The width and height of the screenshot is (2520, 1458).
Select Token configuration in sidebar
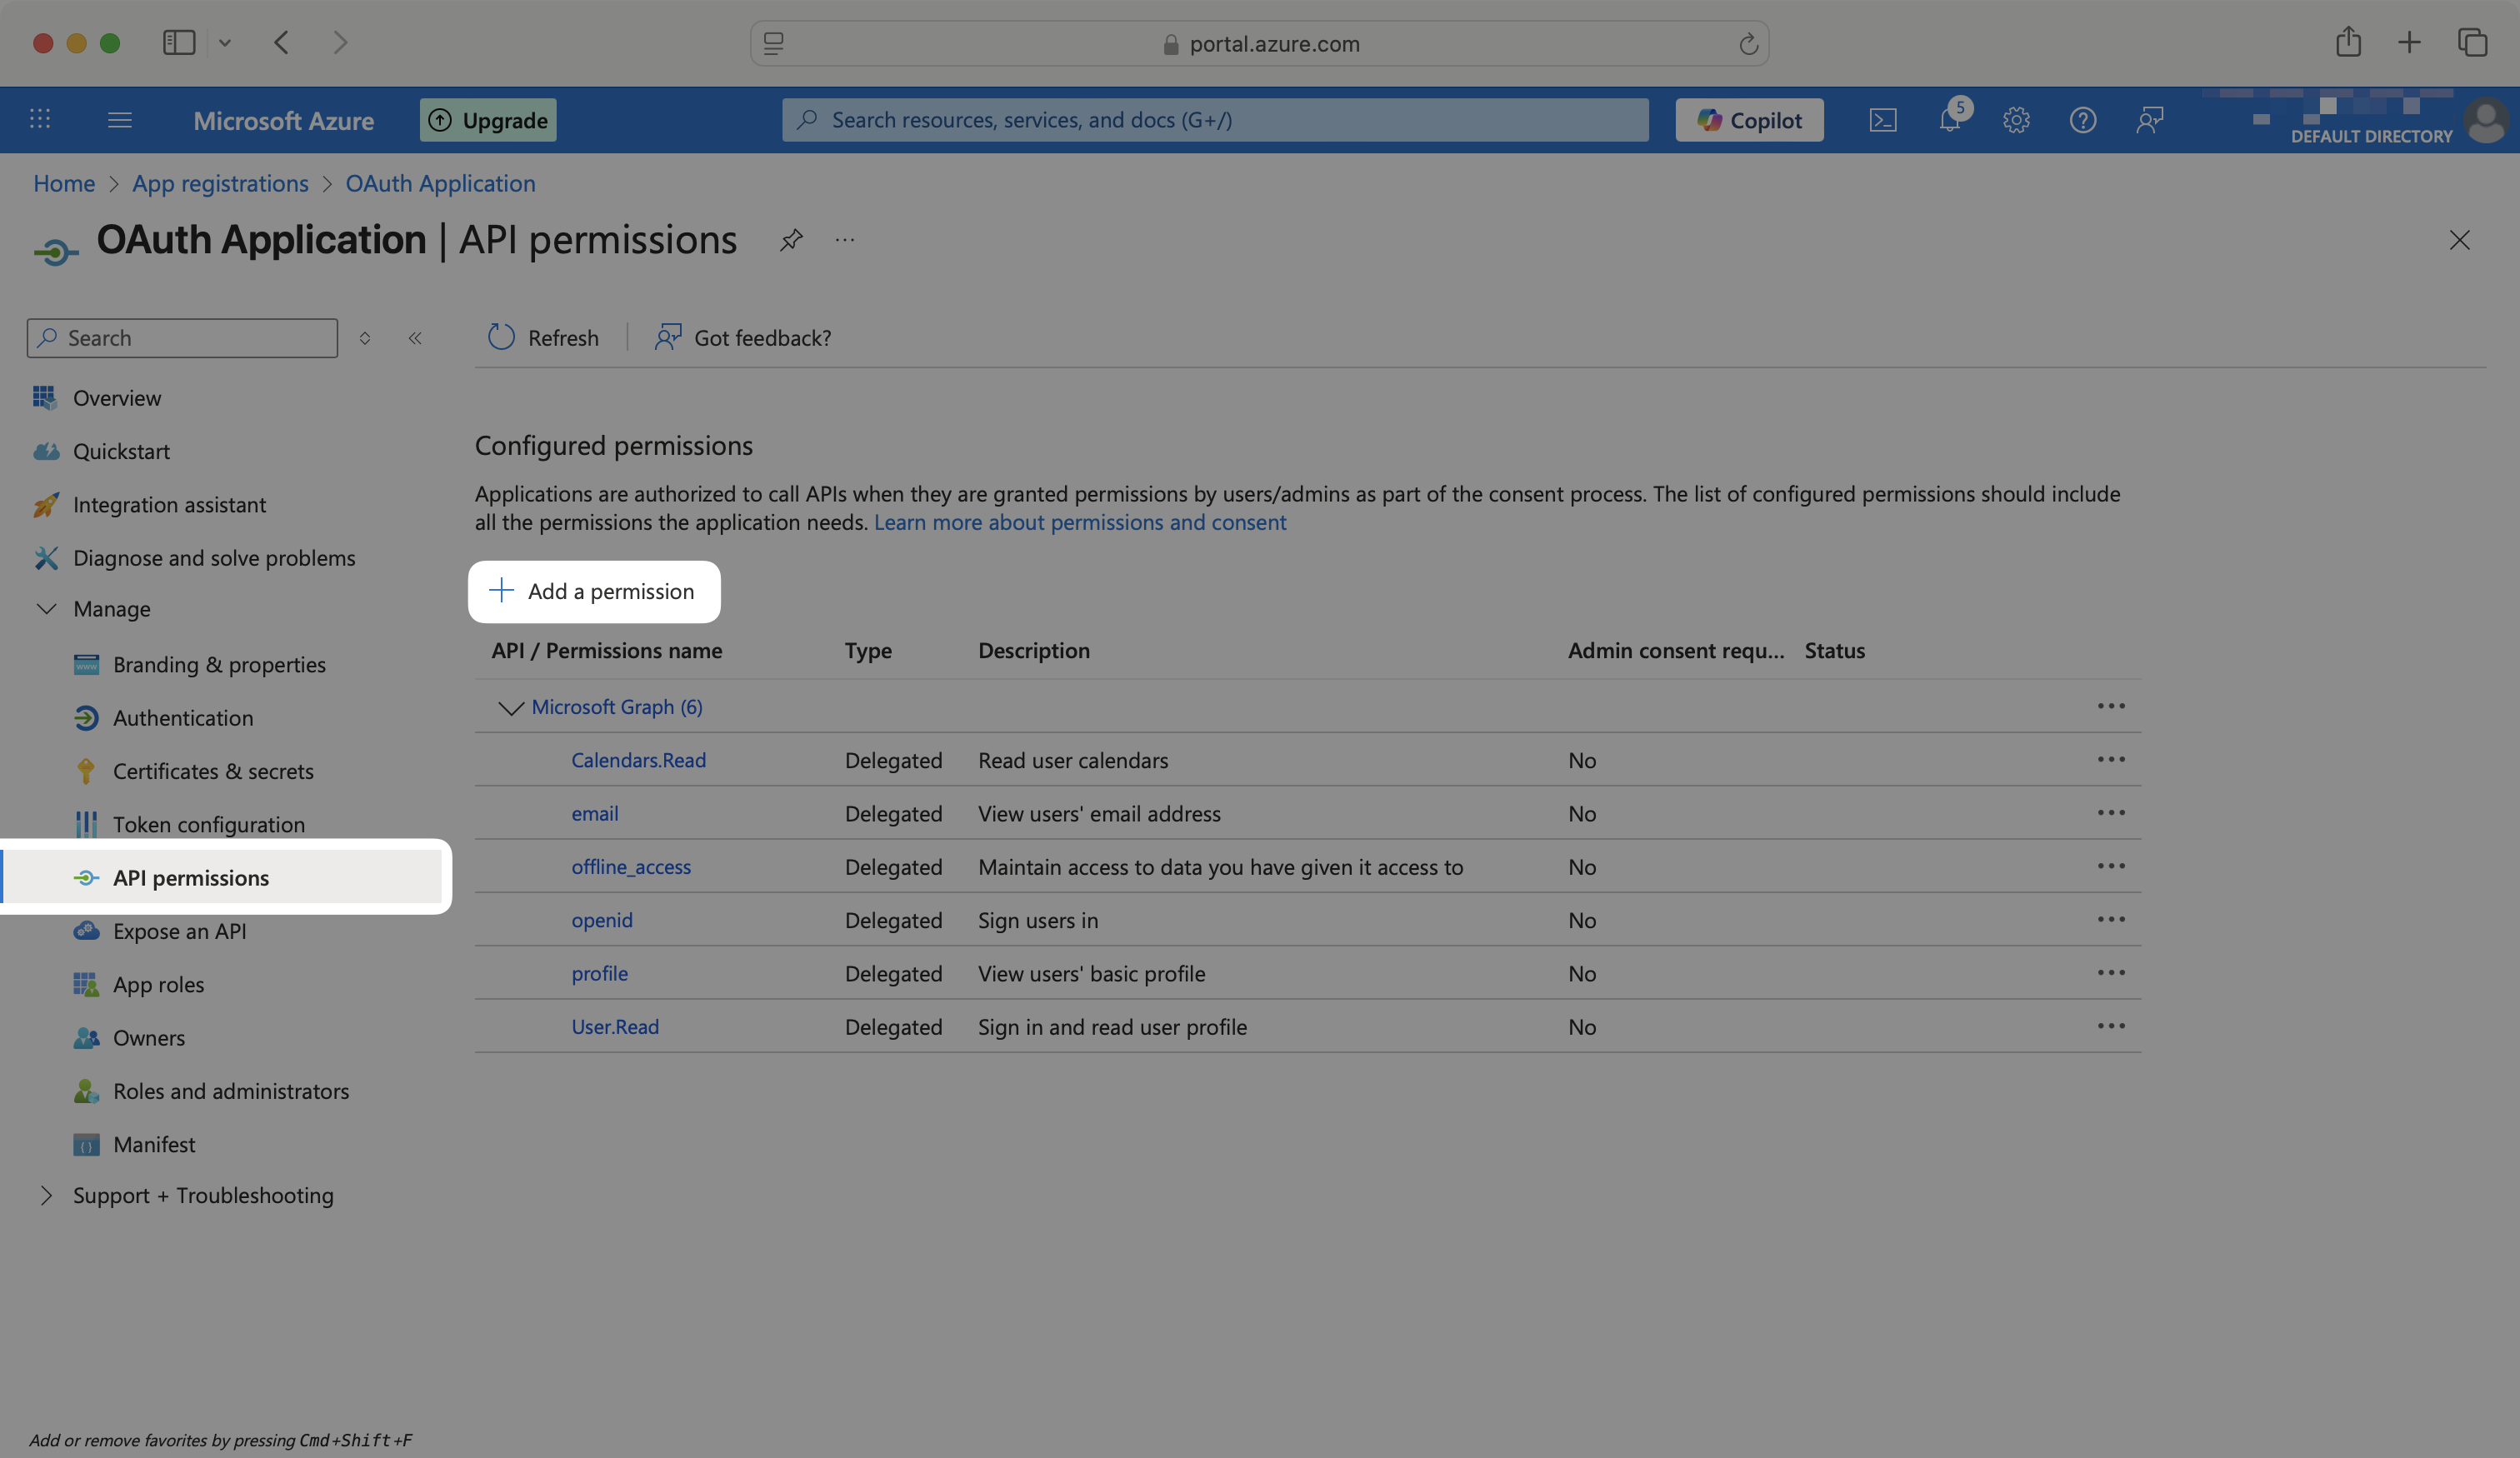[x=209, y=825]
